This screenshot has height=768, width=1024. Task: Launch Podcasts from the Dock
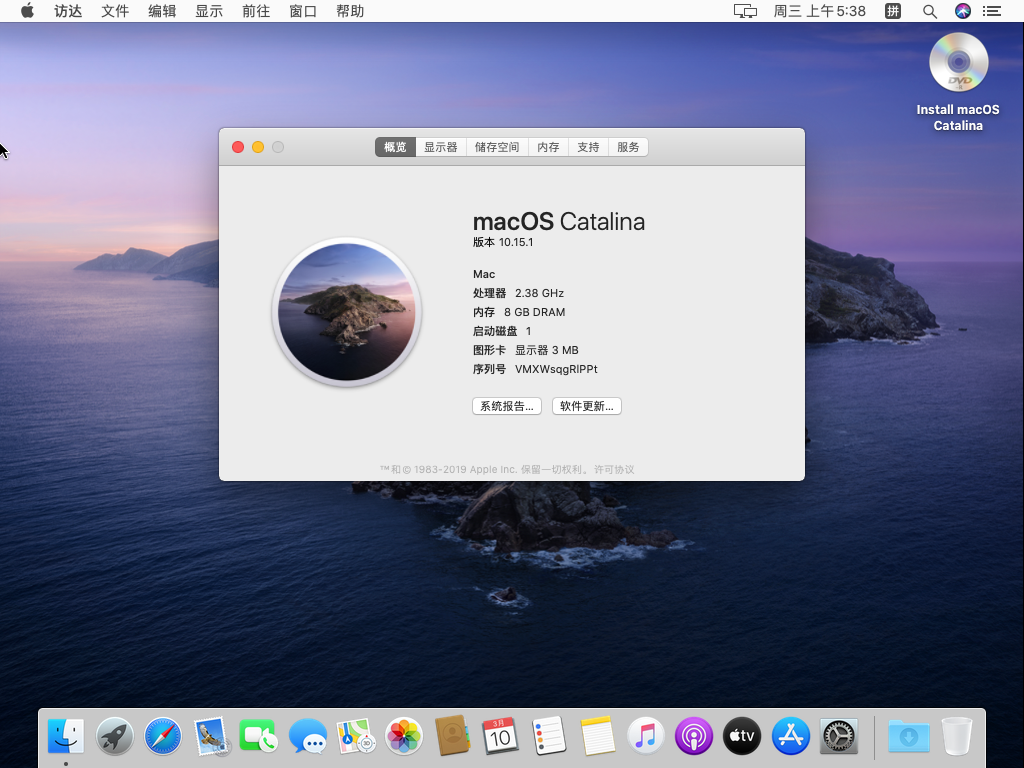point(694,737)
